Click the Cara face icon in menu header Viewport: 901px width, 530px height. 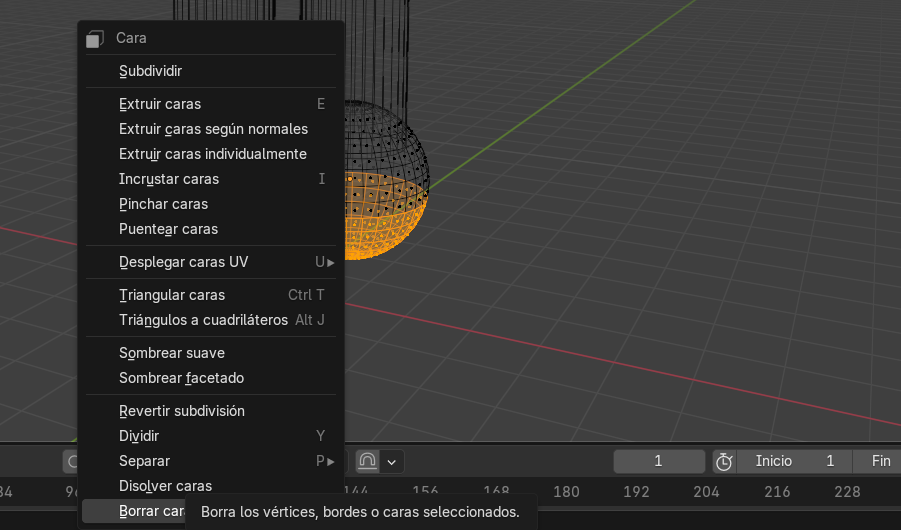pos(95,38)
